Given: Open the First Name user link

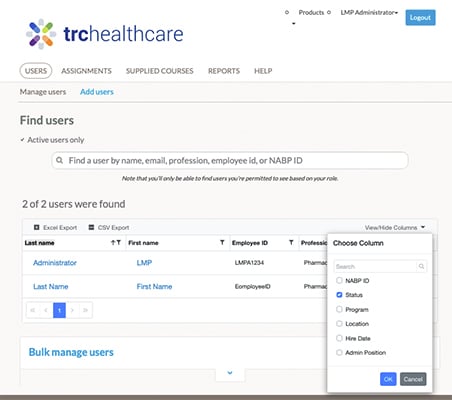Looking at the screenshot, I should click(154, 286).
